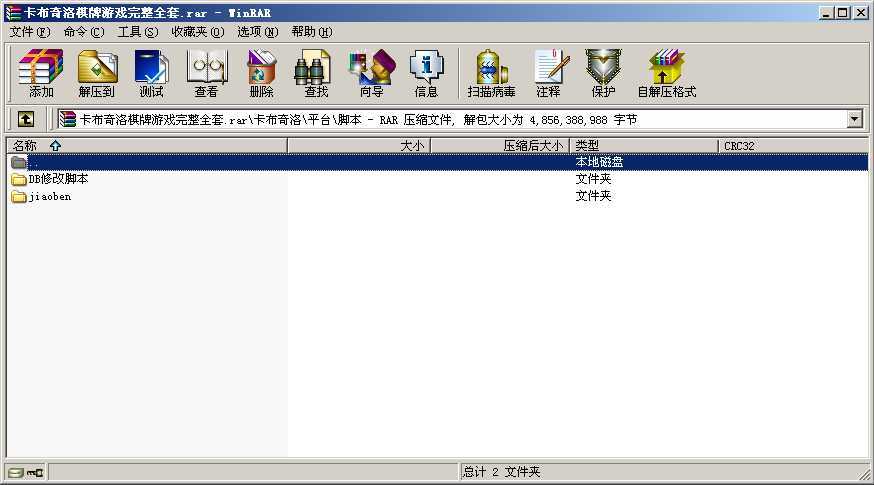Click the 解压到 (Extract To) icon
874x485 pixels.
pyautogui.click(x=97, y=73)
